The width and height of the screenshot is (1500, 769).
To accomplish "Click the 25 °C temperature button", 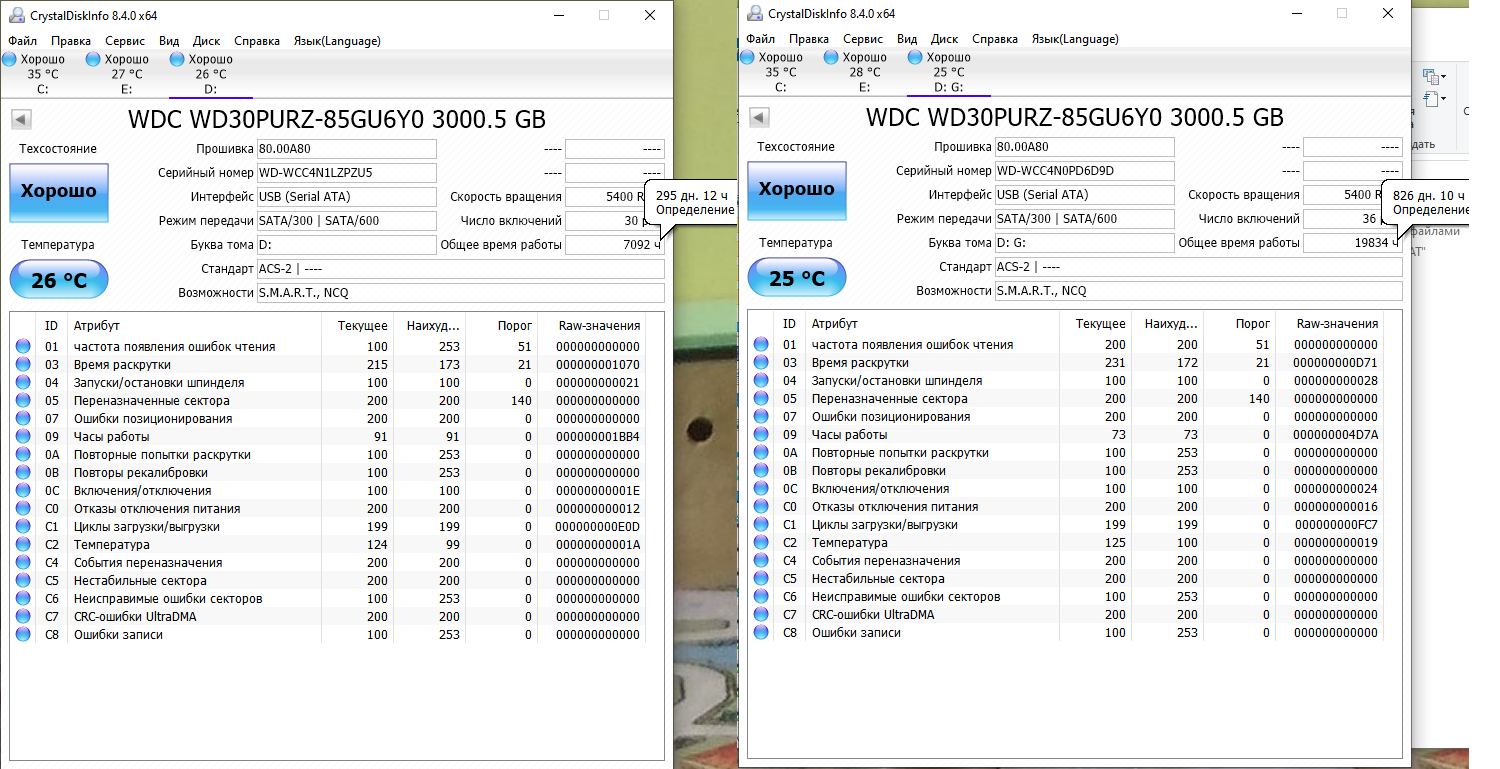I will click(797, 278).
